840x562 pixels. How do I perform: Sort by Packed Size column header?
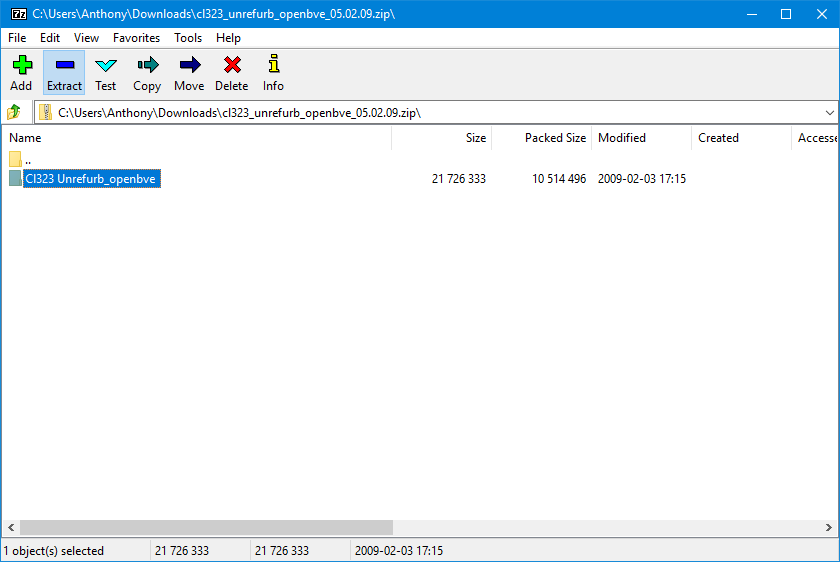coord(542,138)
